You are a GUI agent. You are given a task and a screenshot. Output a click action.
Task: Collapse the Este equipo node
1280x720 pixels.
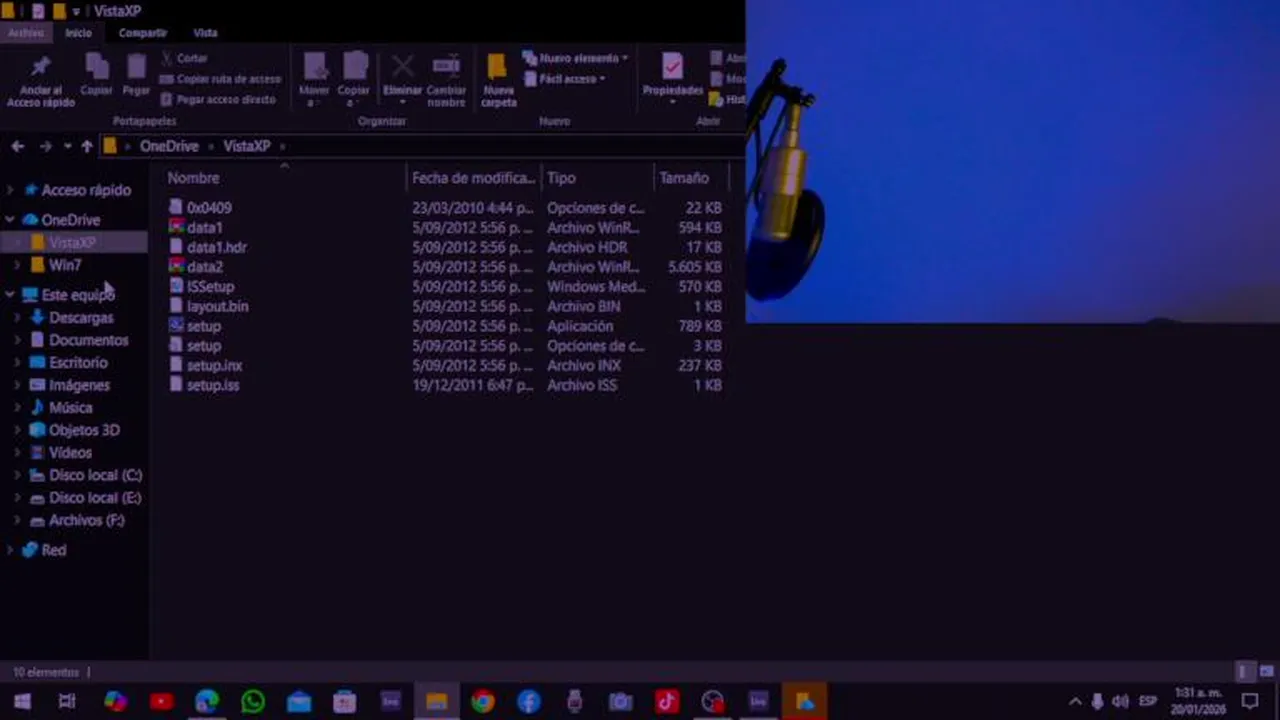point(10,295)
